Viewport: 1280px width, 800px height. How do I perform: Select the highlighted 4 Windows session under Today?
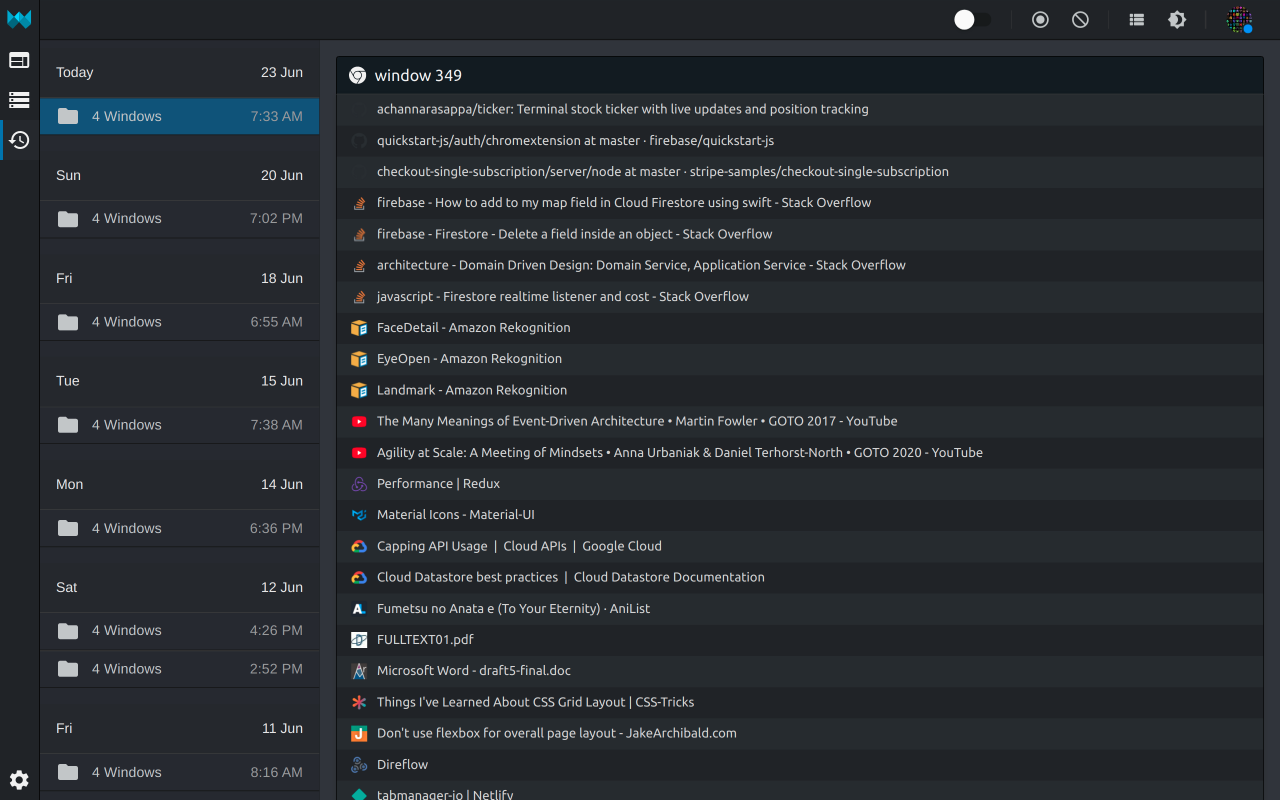(x=179, y=115)
